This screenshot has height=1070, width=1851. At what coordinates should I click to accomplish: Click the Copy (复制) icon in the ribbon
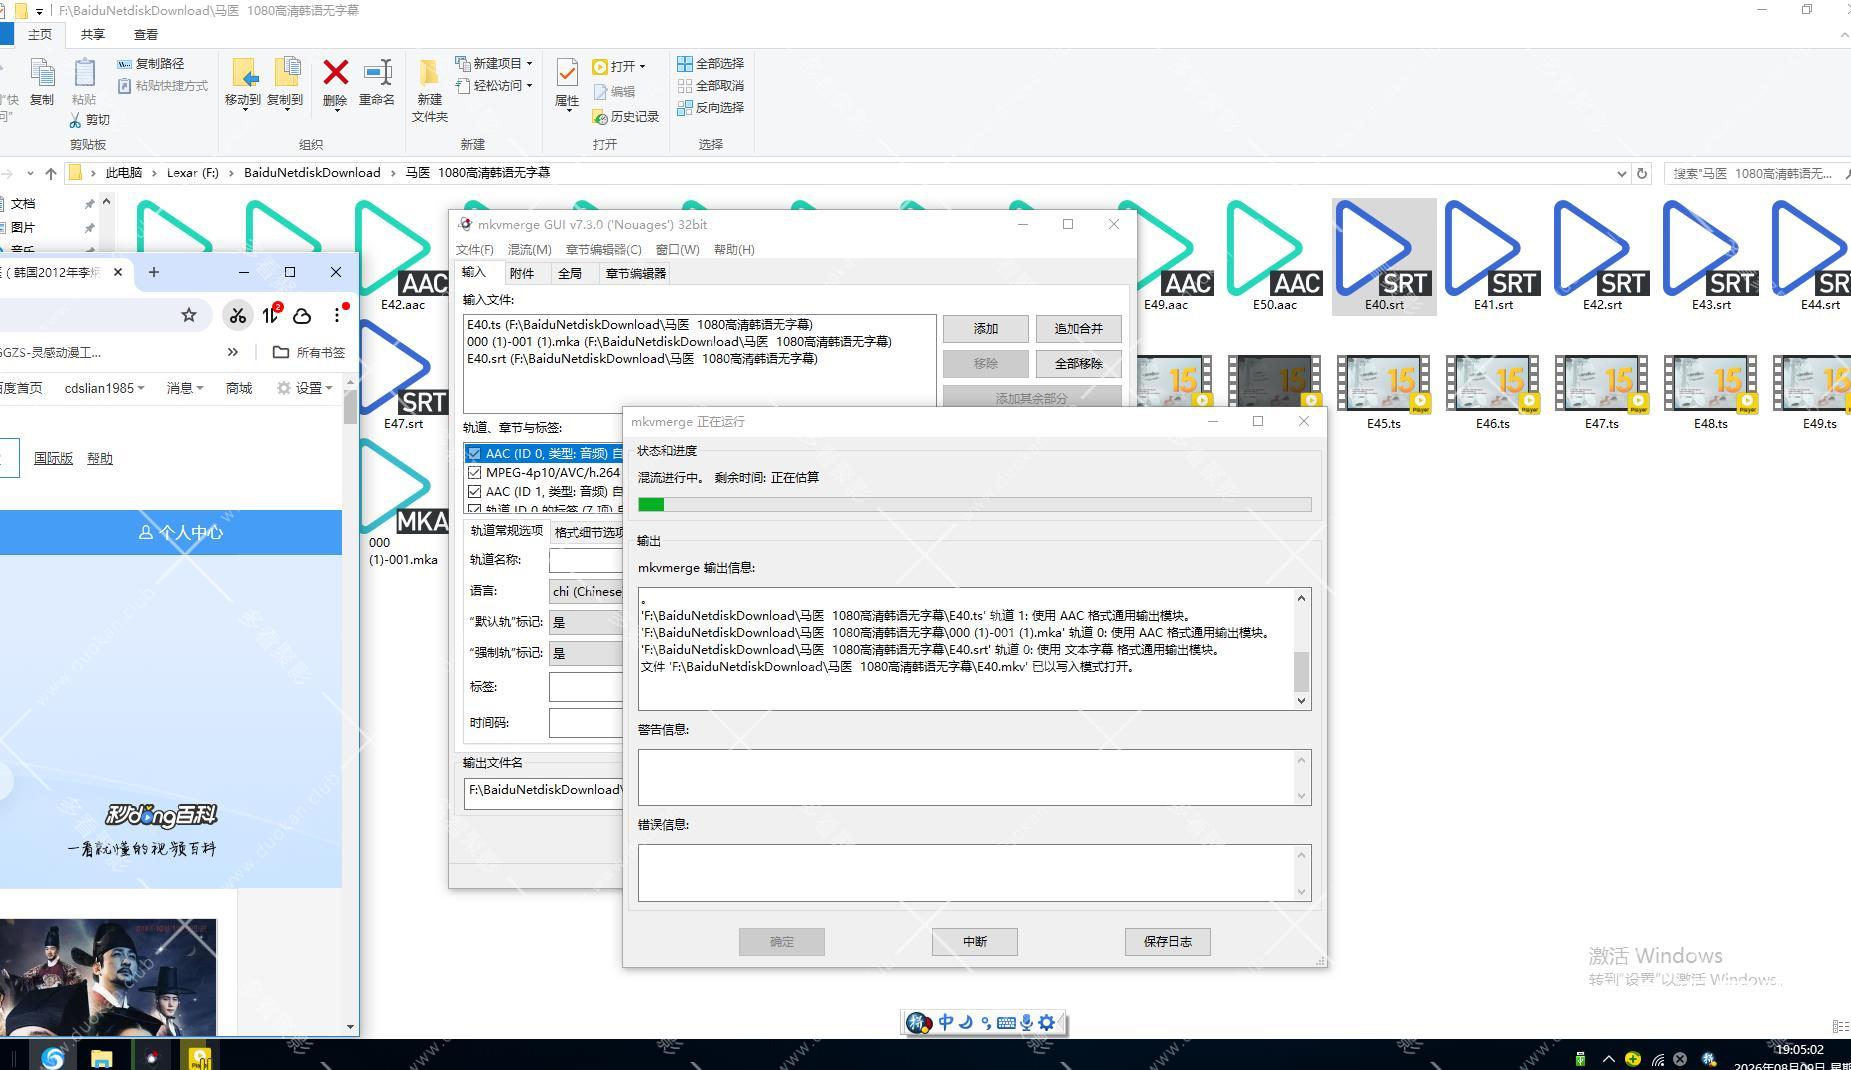(42, 74)
